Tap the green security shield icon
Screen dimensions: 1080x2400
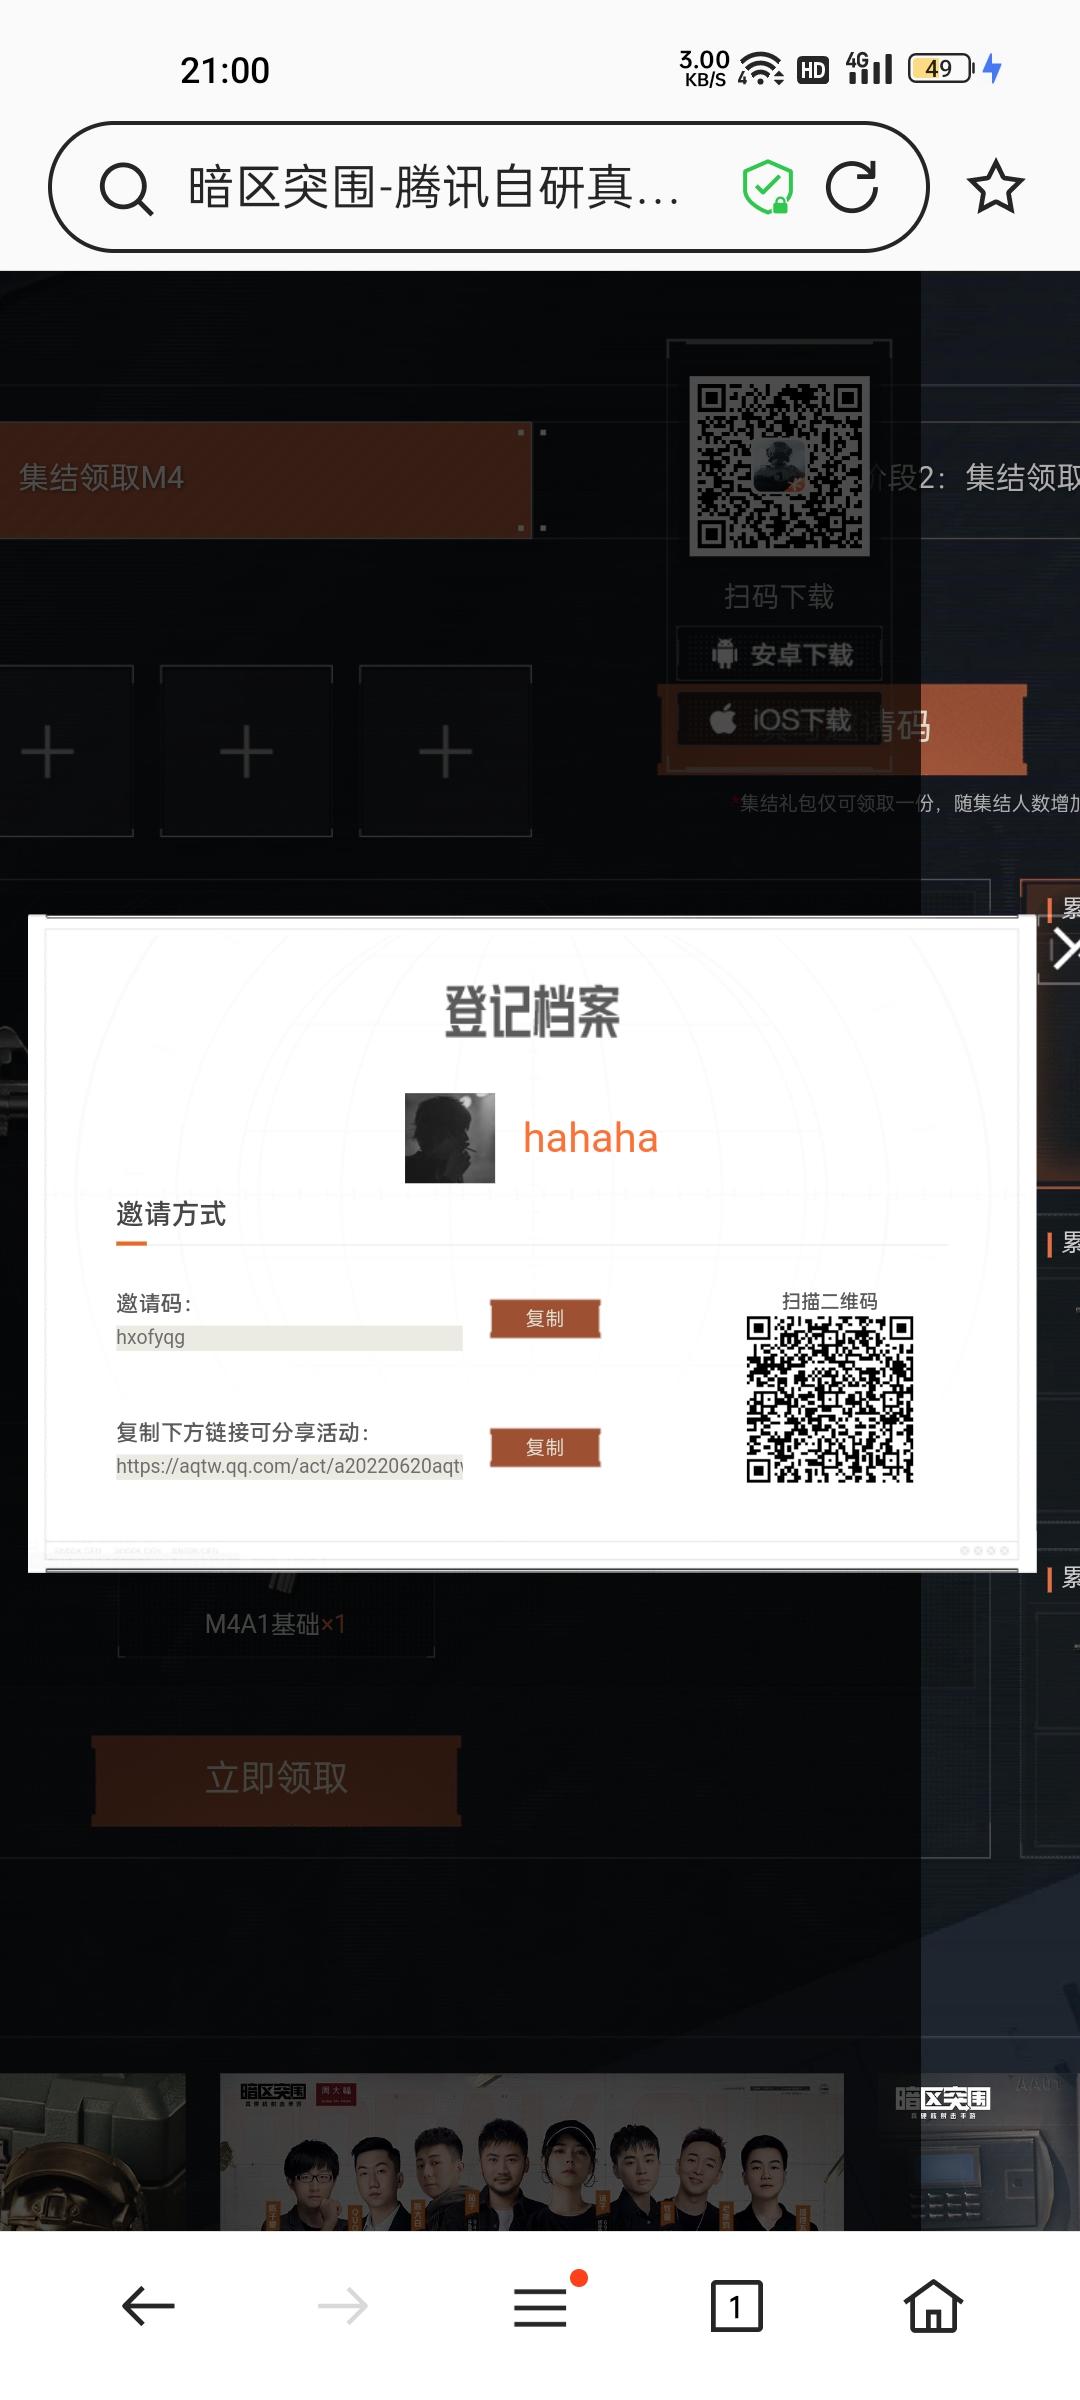coord(767,187)
